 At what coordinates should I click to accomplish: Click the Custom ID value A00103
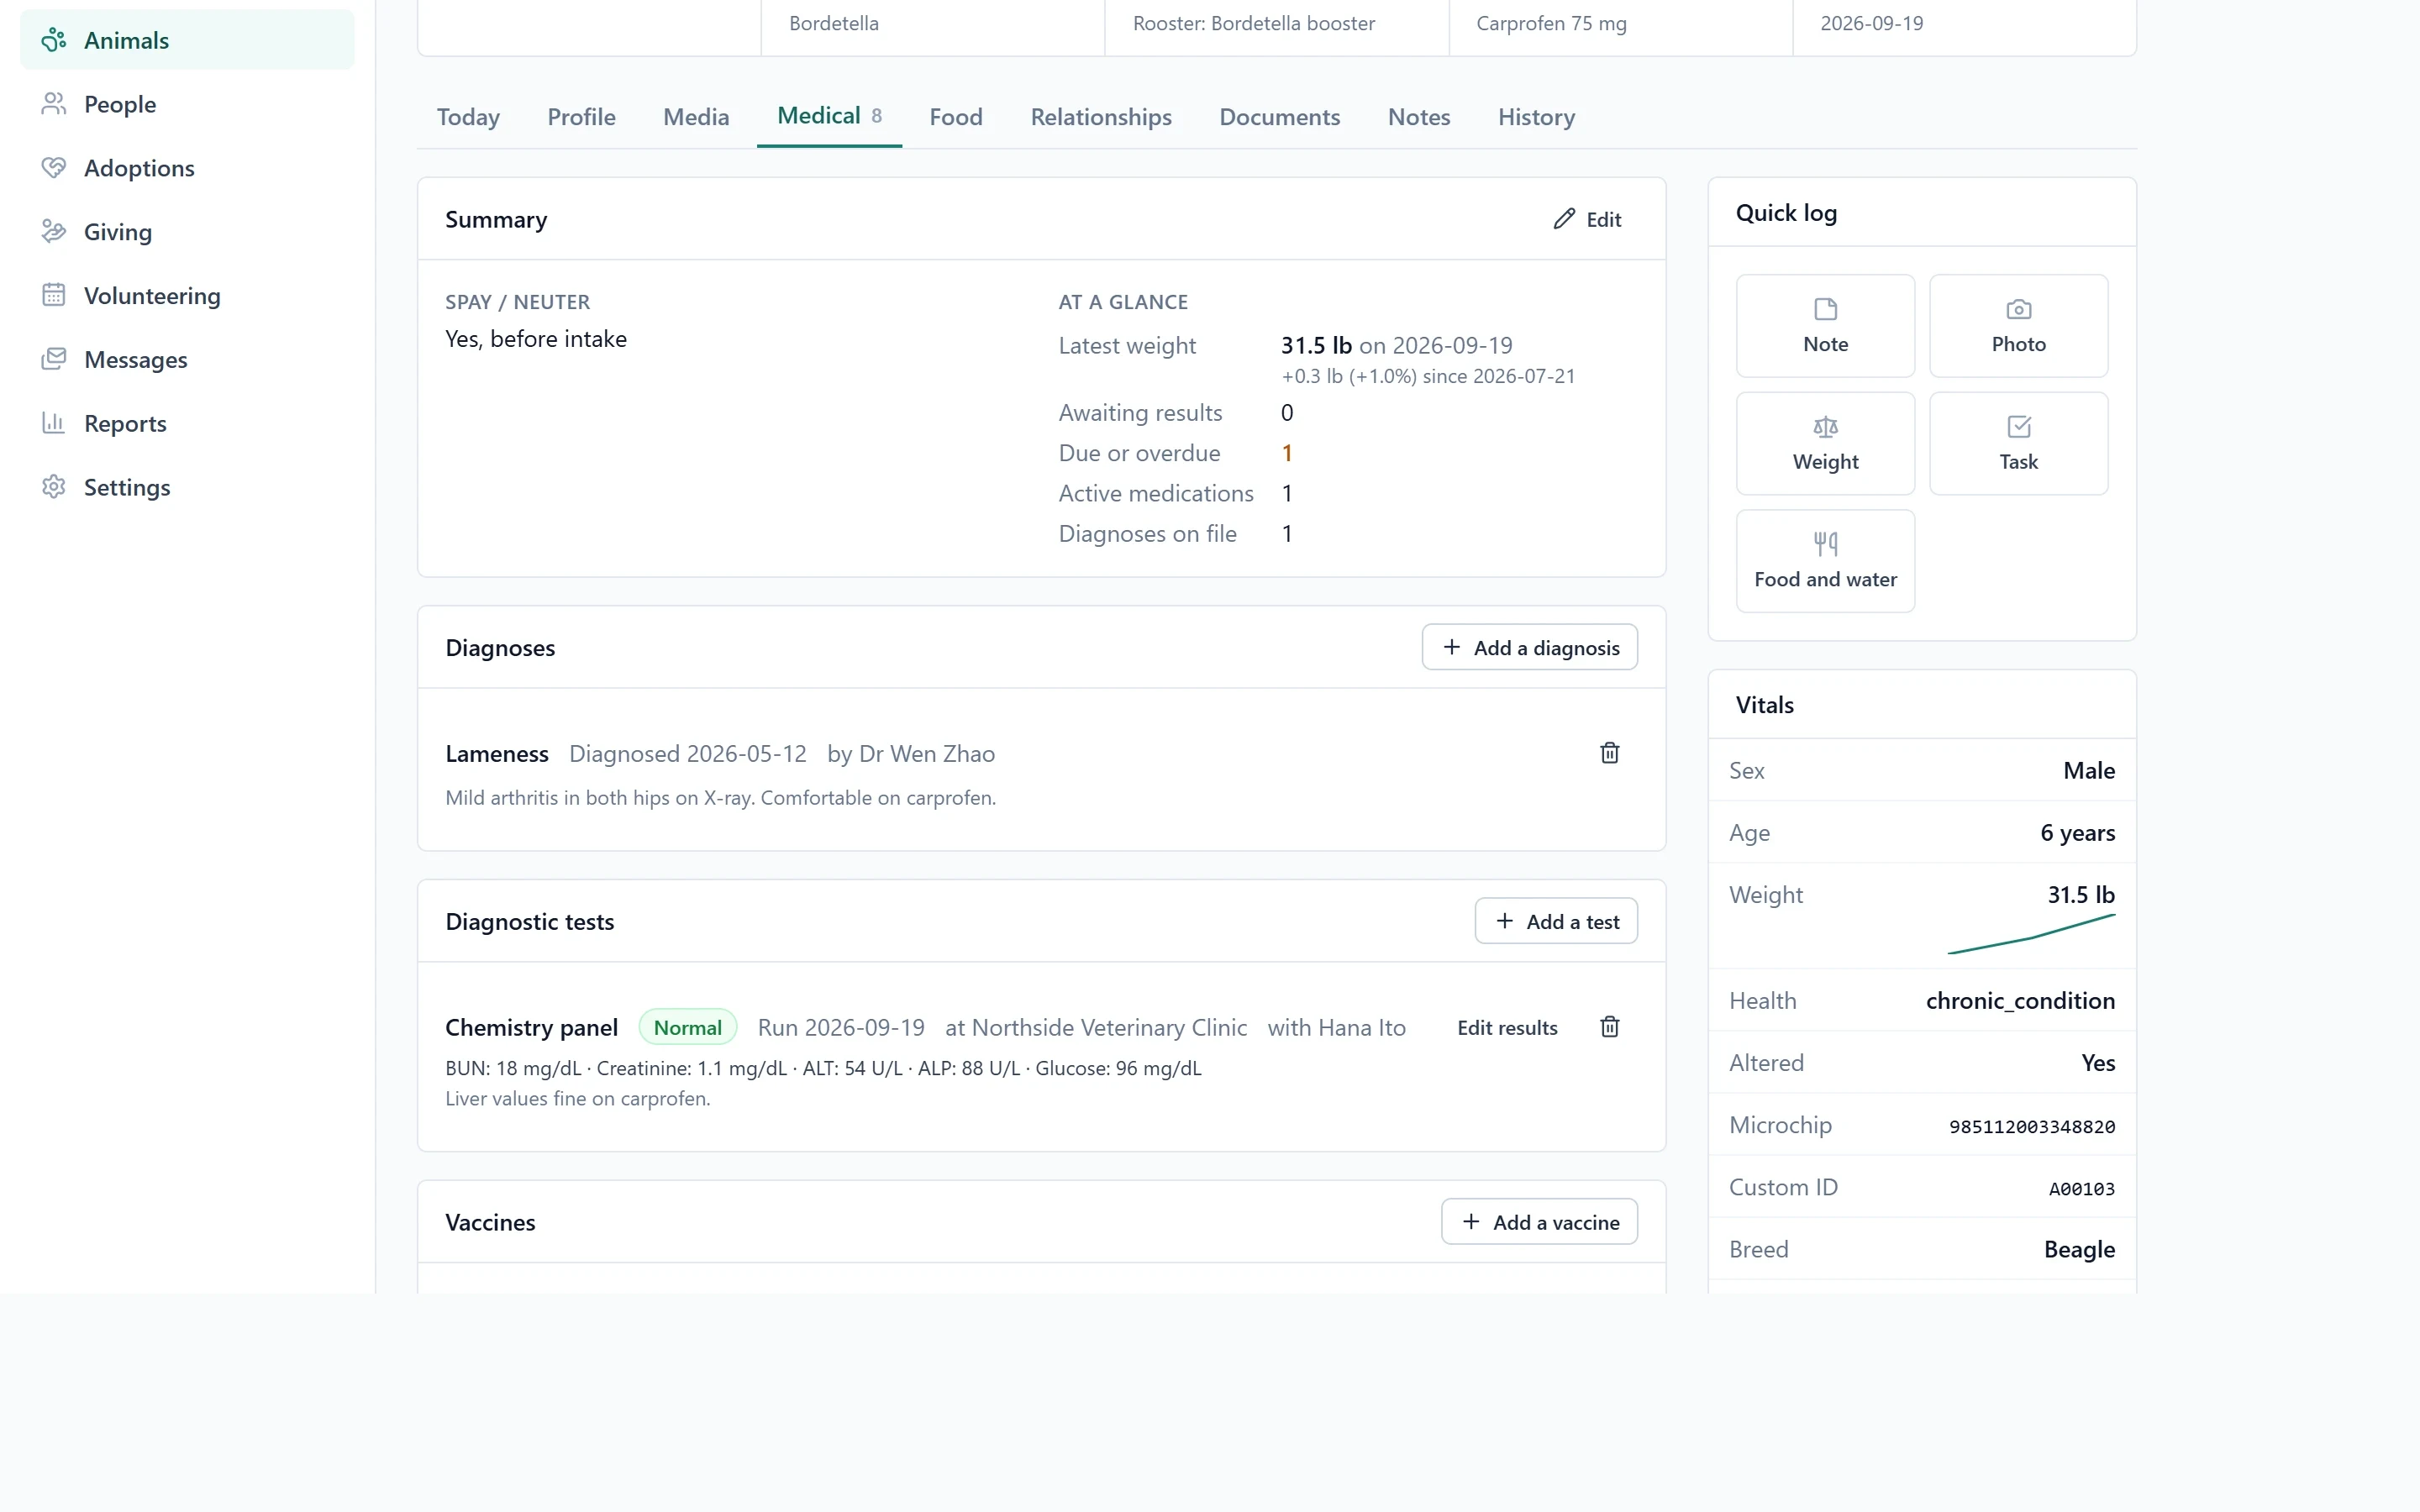point(2081,1189)
